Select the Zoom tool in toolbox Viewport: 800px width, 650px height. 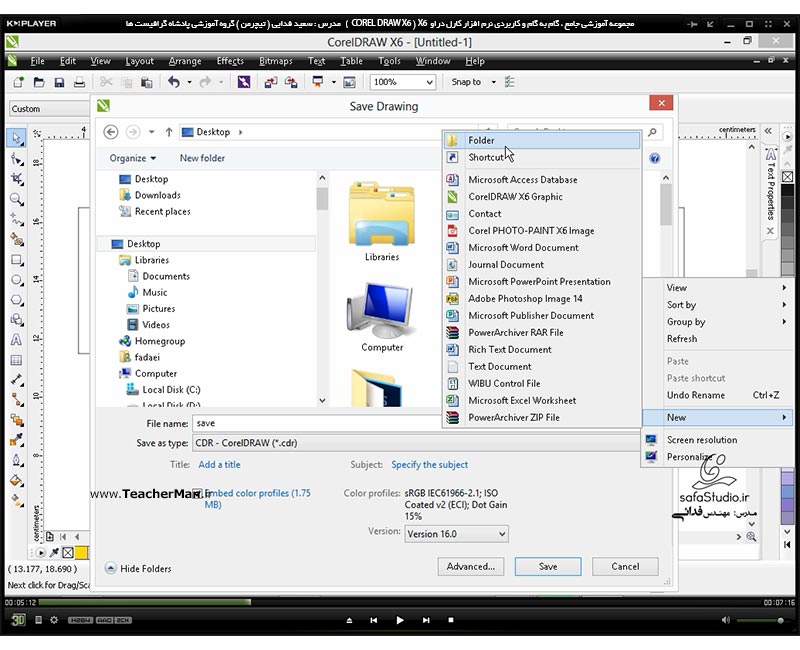tap(16, 199)
